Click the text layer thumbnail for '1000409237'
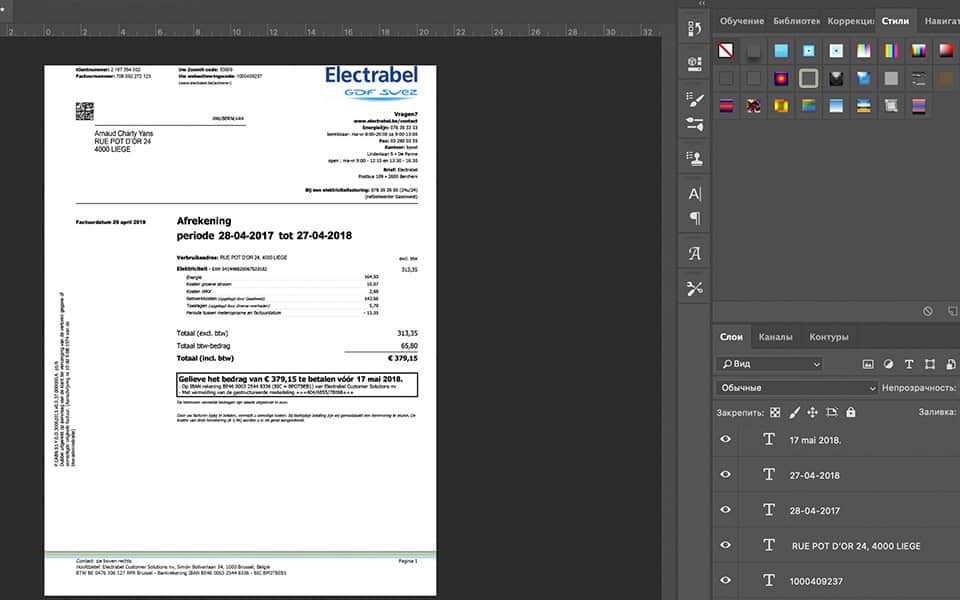Screen dimensions: 960x600 click(769, 580)
